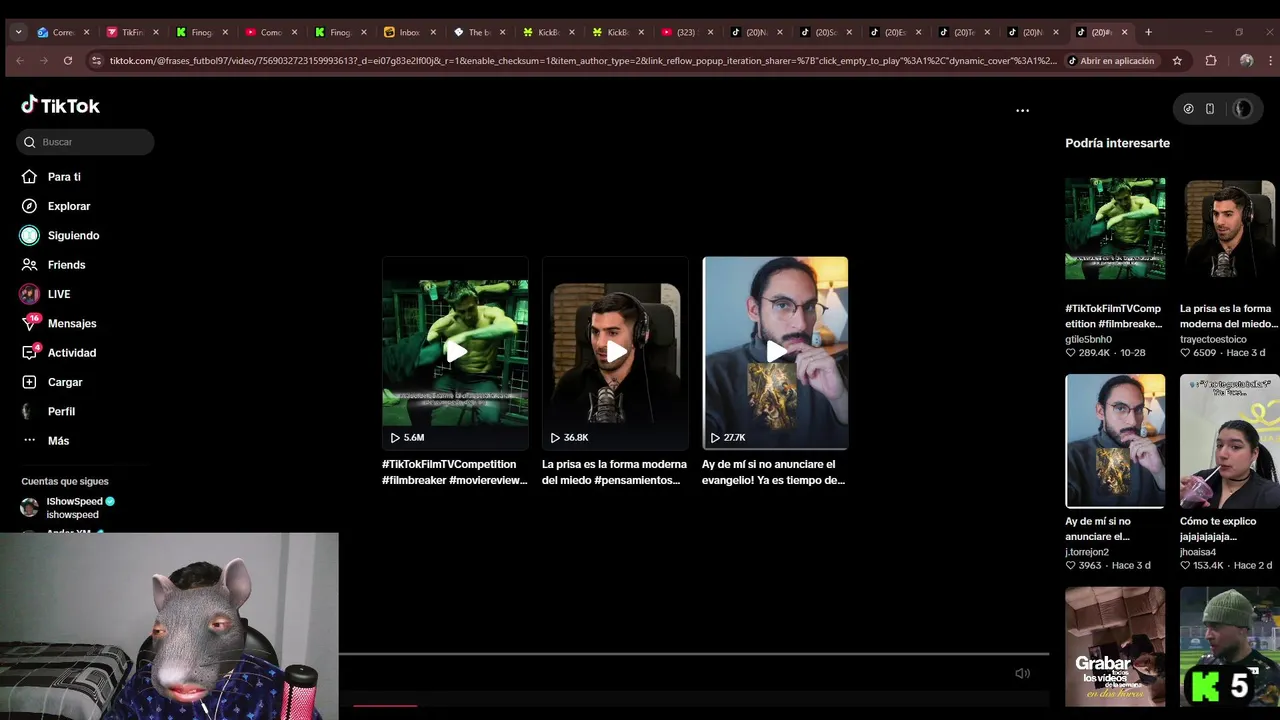The height and width of the screenshot is (720, 1280).
Task: Click the Buscar search field
Action: [x=85, y=142]
